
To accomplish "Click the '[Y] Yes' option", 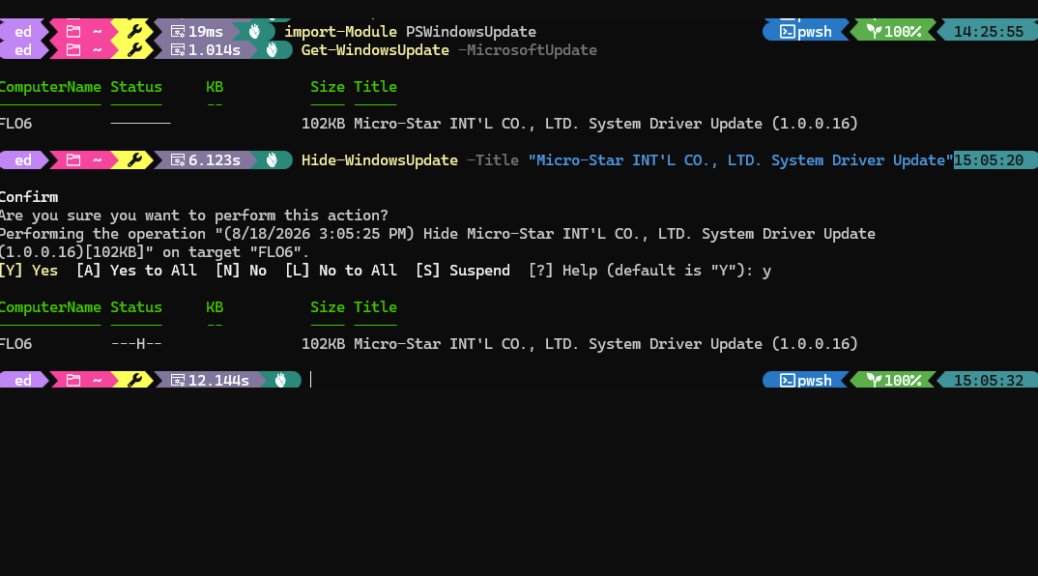I will 28,271.
